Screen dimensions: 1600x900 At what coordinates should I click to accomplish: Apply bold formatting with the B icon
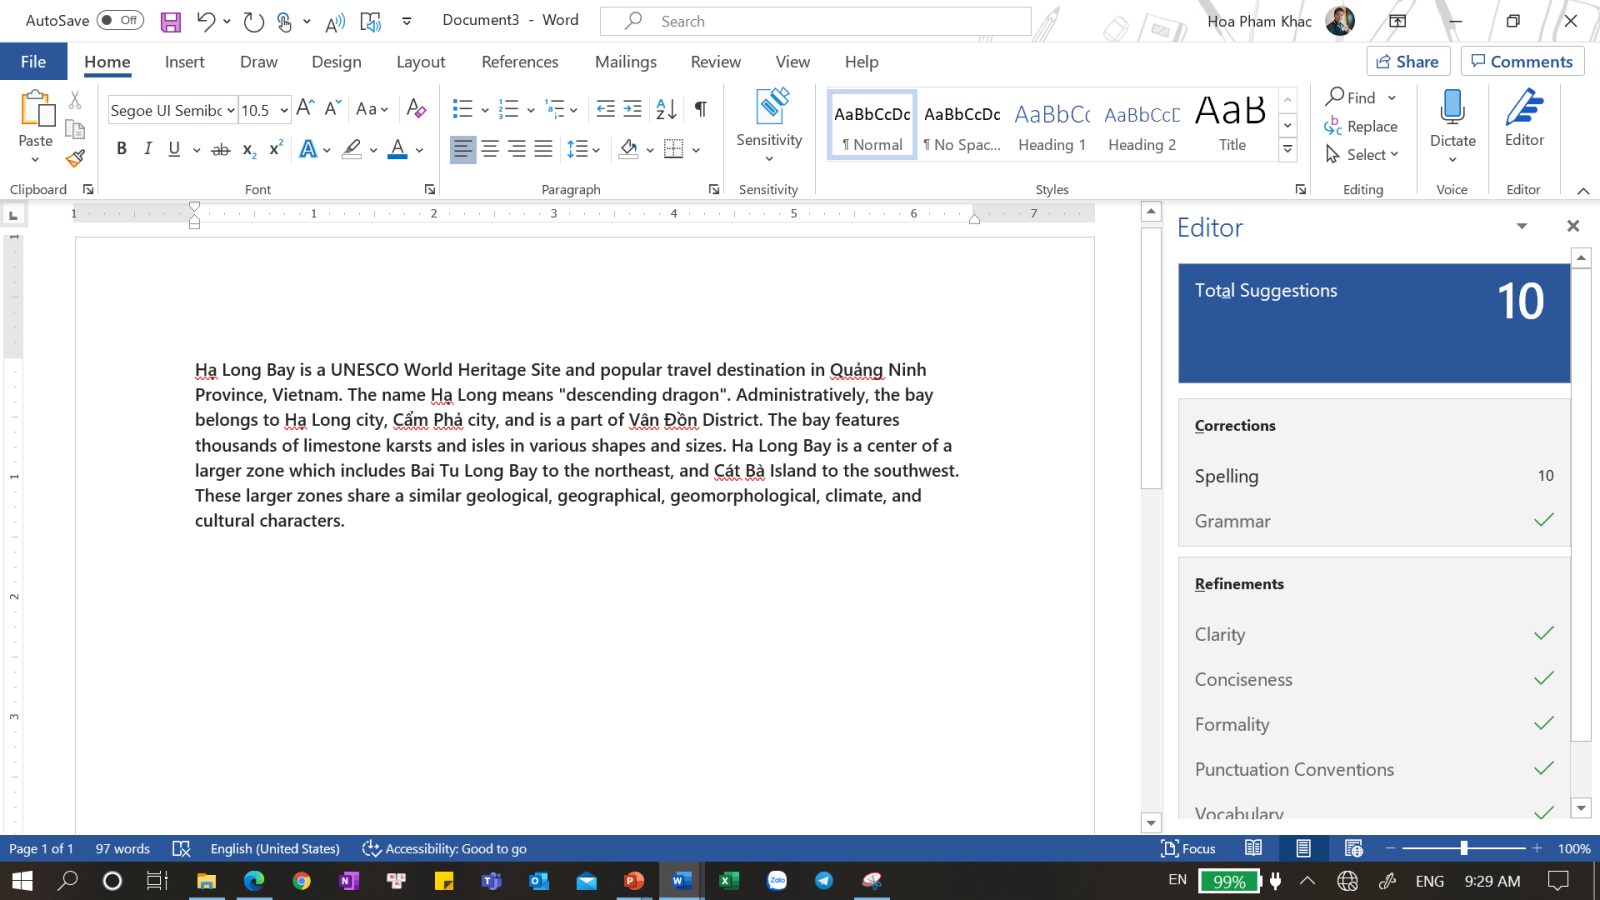pos(121,149)
